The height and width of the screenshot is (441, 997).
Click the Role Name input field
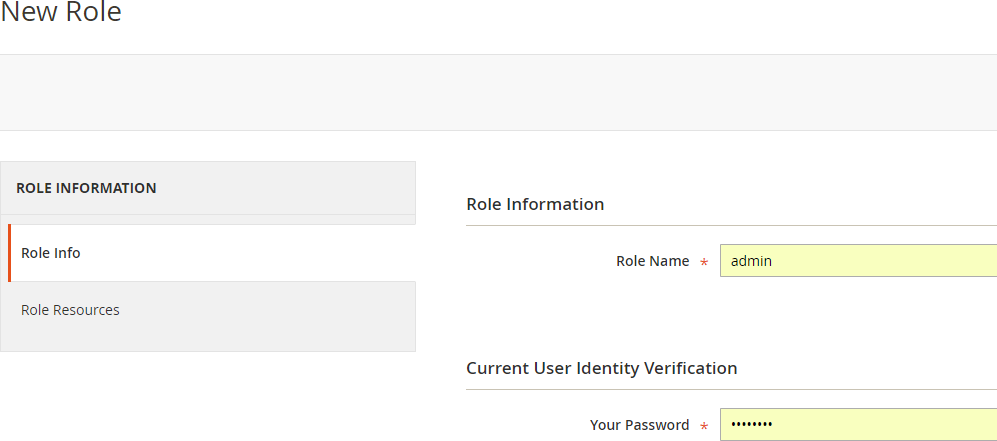857,261
